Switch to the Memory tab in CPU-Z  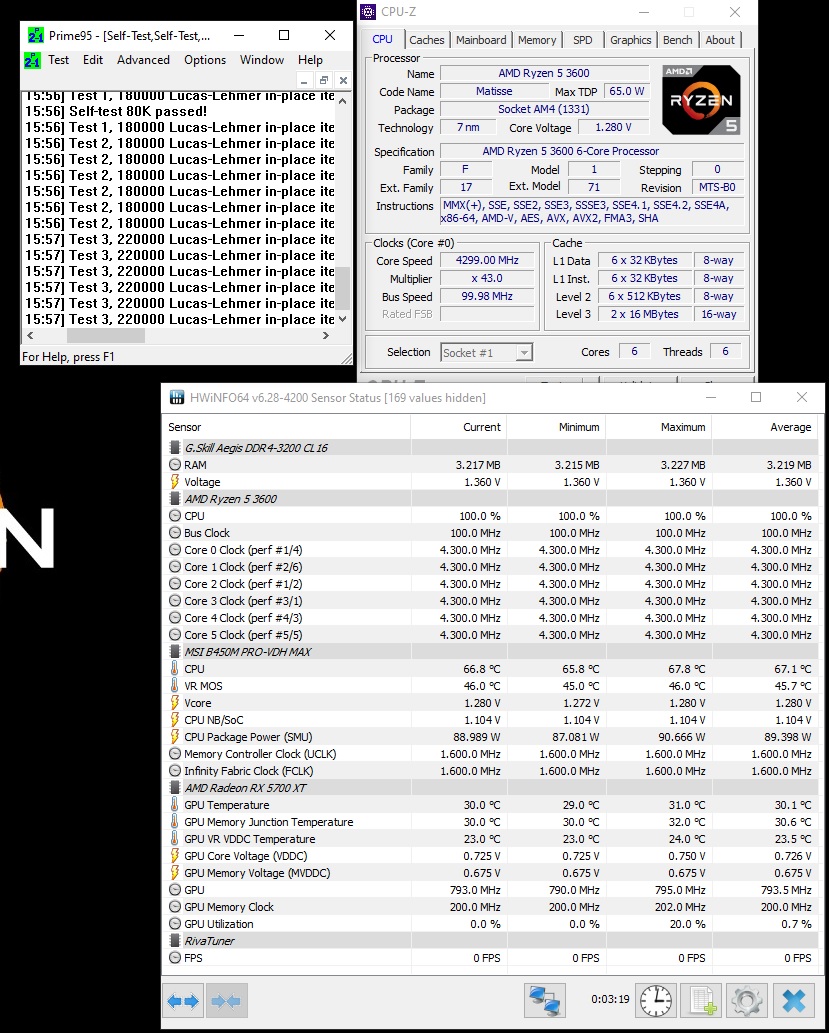[536, 40]
